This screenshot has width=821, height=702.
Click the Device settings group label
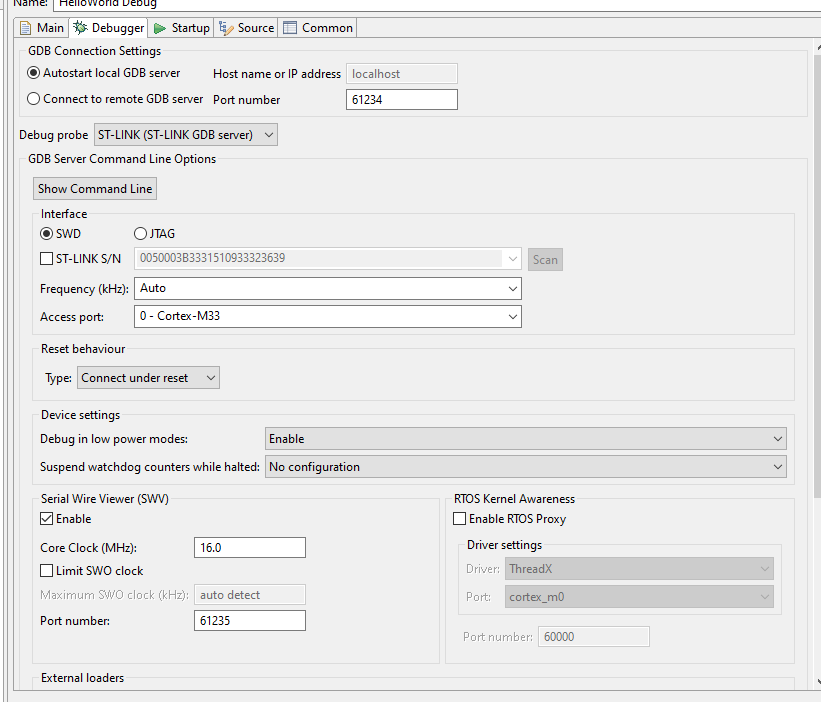81,415
